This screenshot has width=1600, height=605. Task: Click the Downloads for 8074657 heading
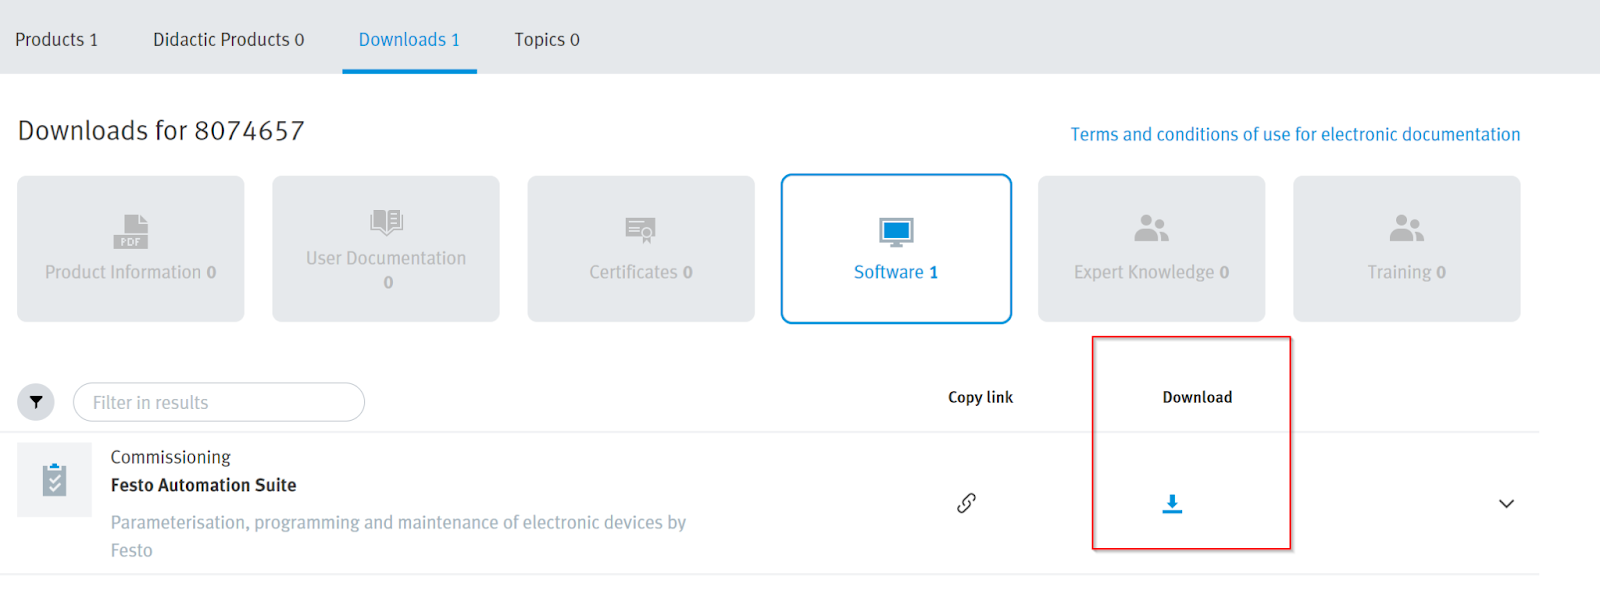(161, 131)
